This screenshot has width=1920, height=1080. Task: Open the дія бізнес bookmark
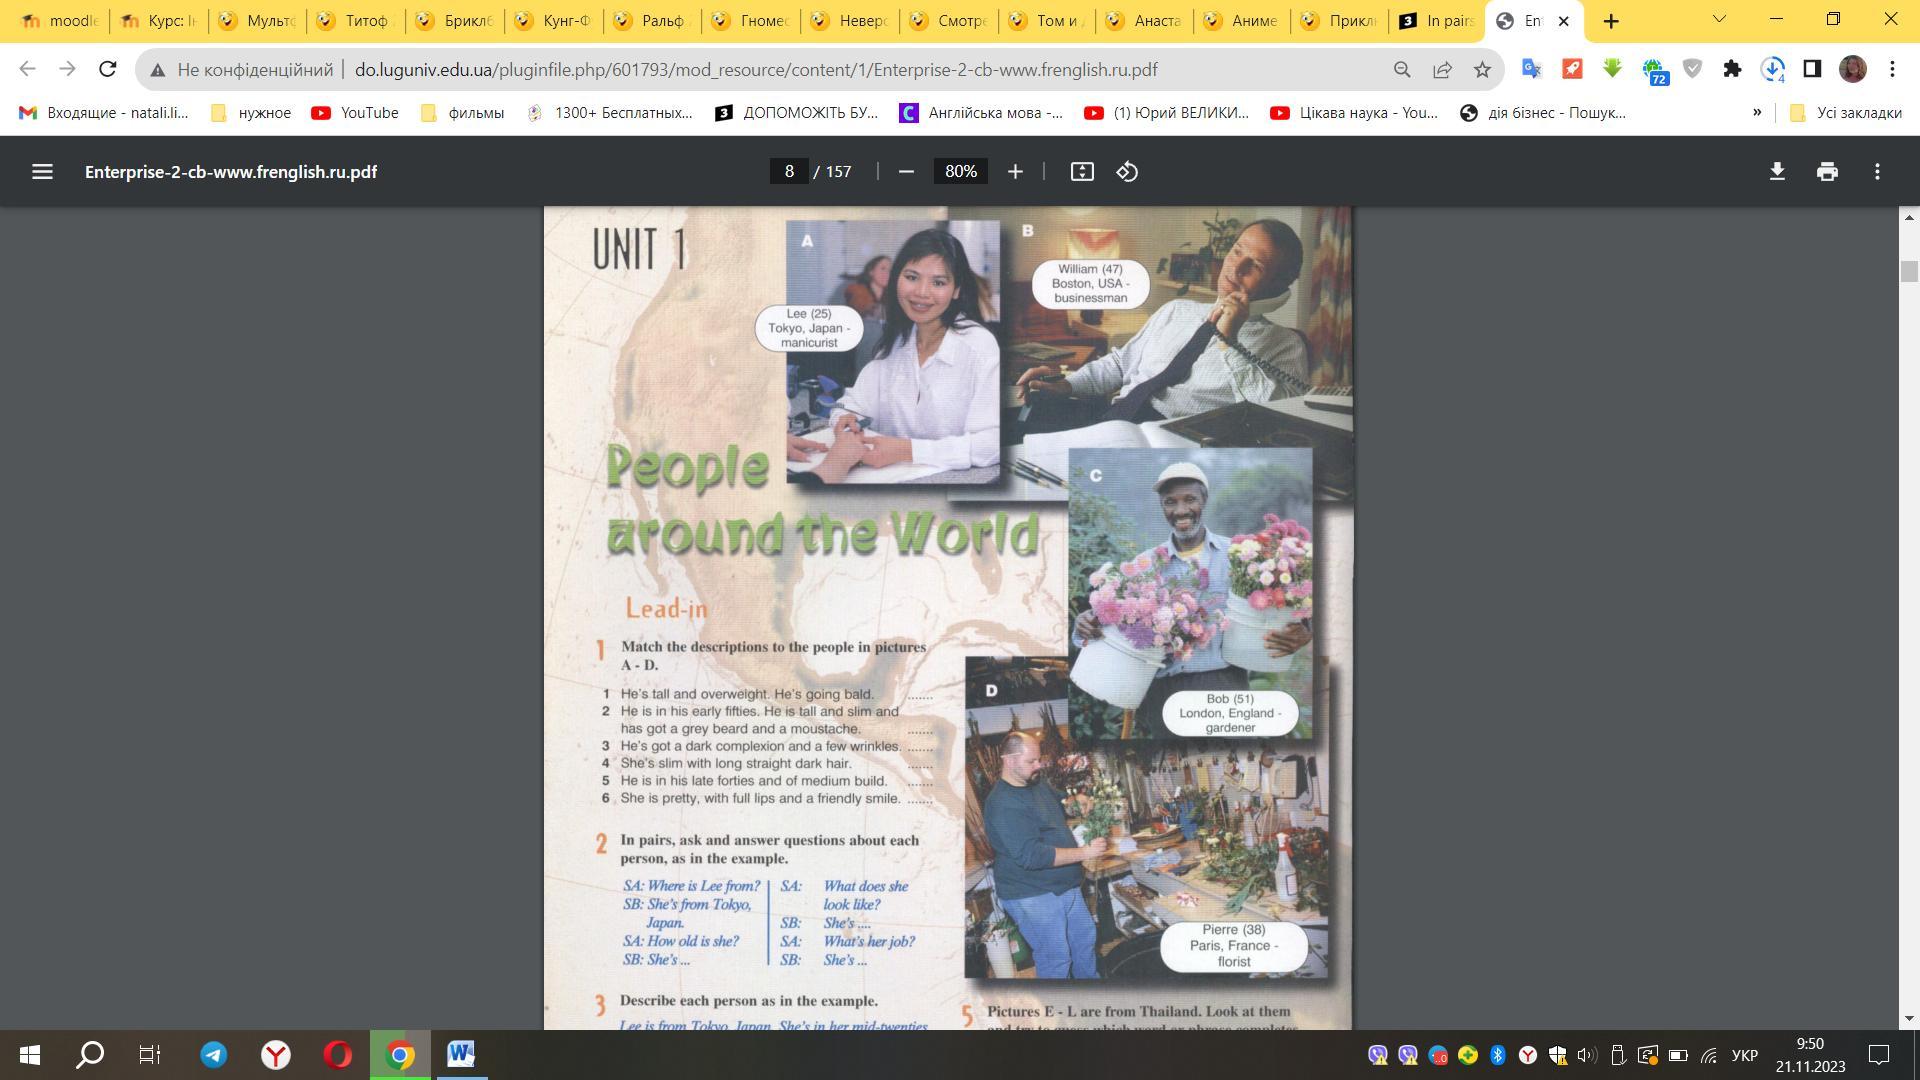point(1543,113)
